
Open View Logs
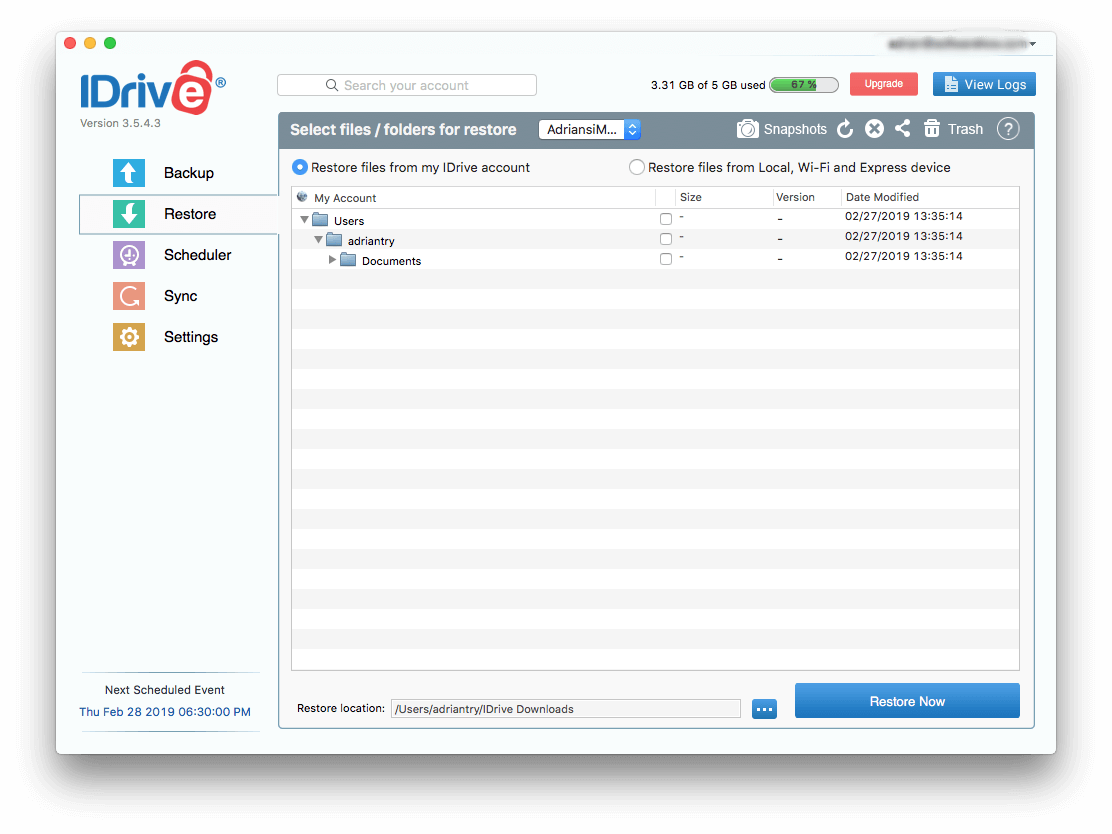point(984,84)
